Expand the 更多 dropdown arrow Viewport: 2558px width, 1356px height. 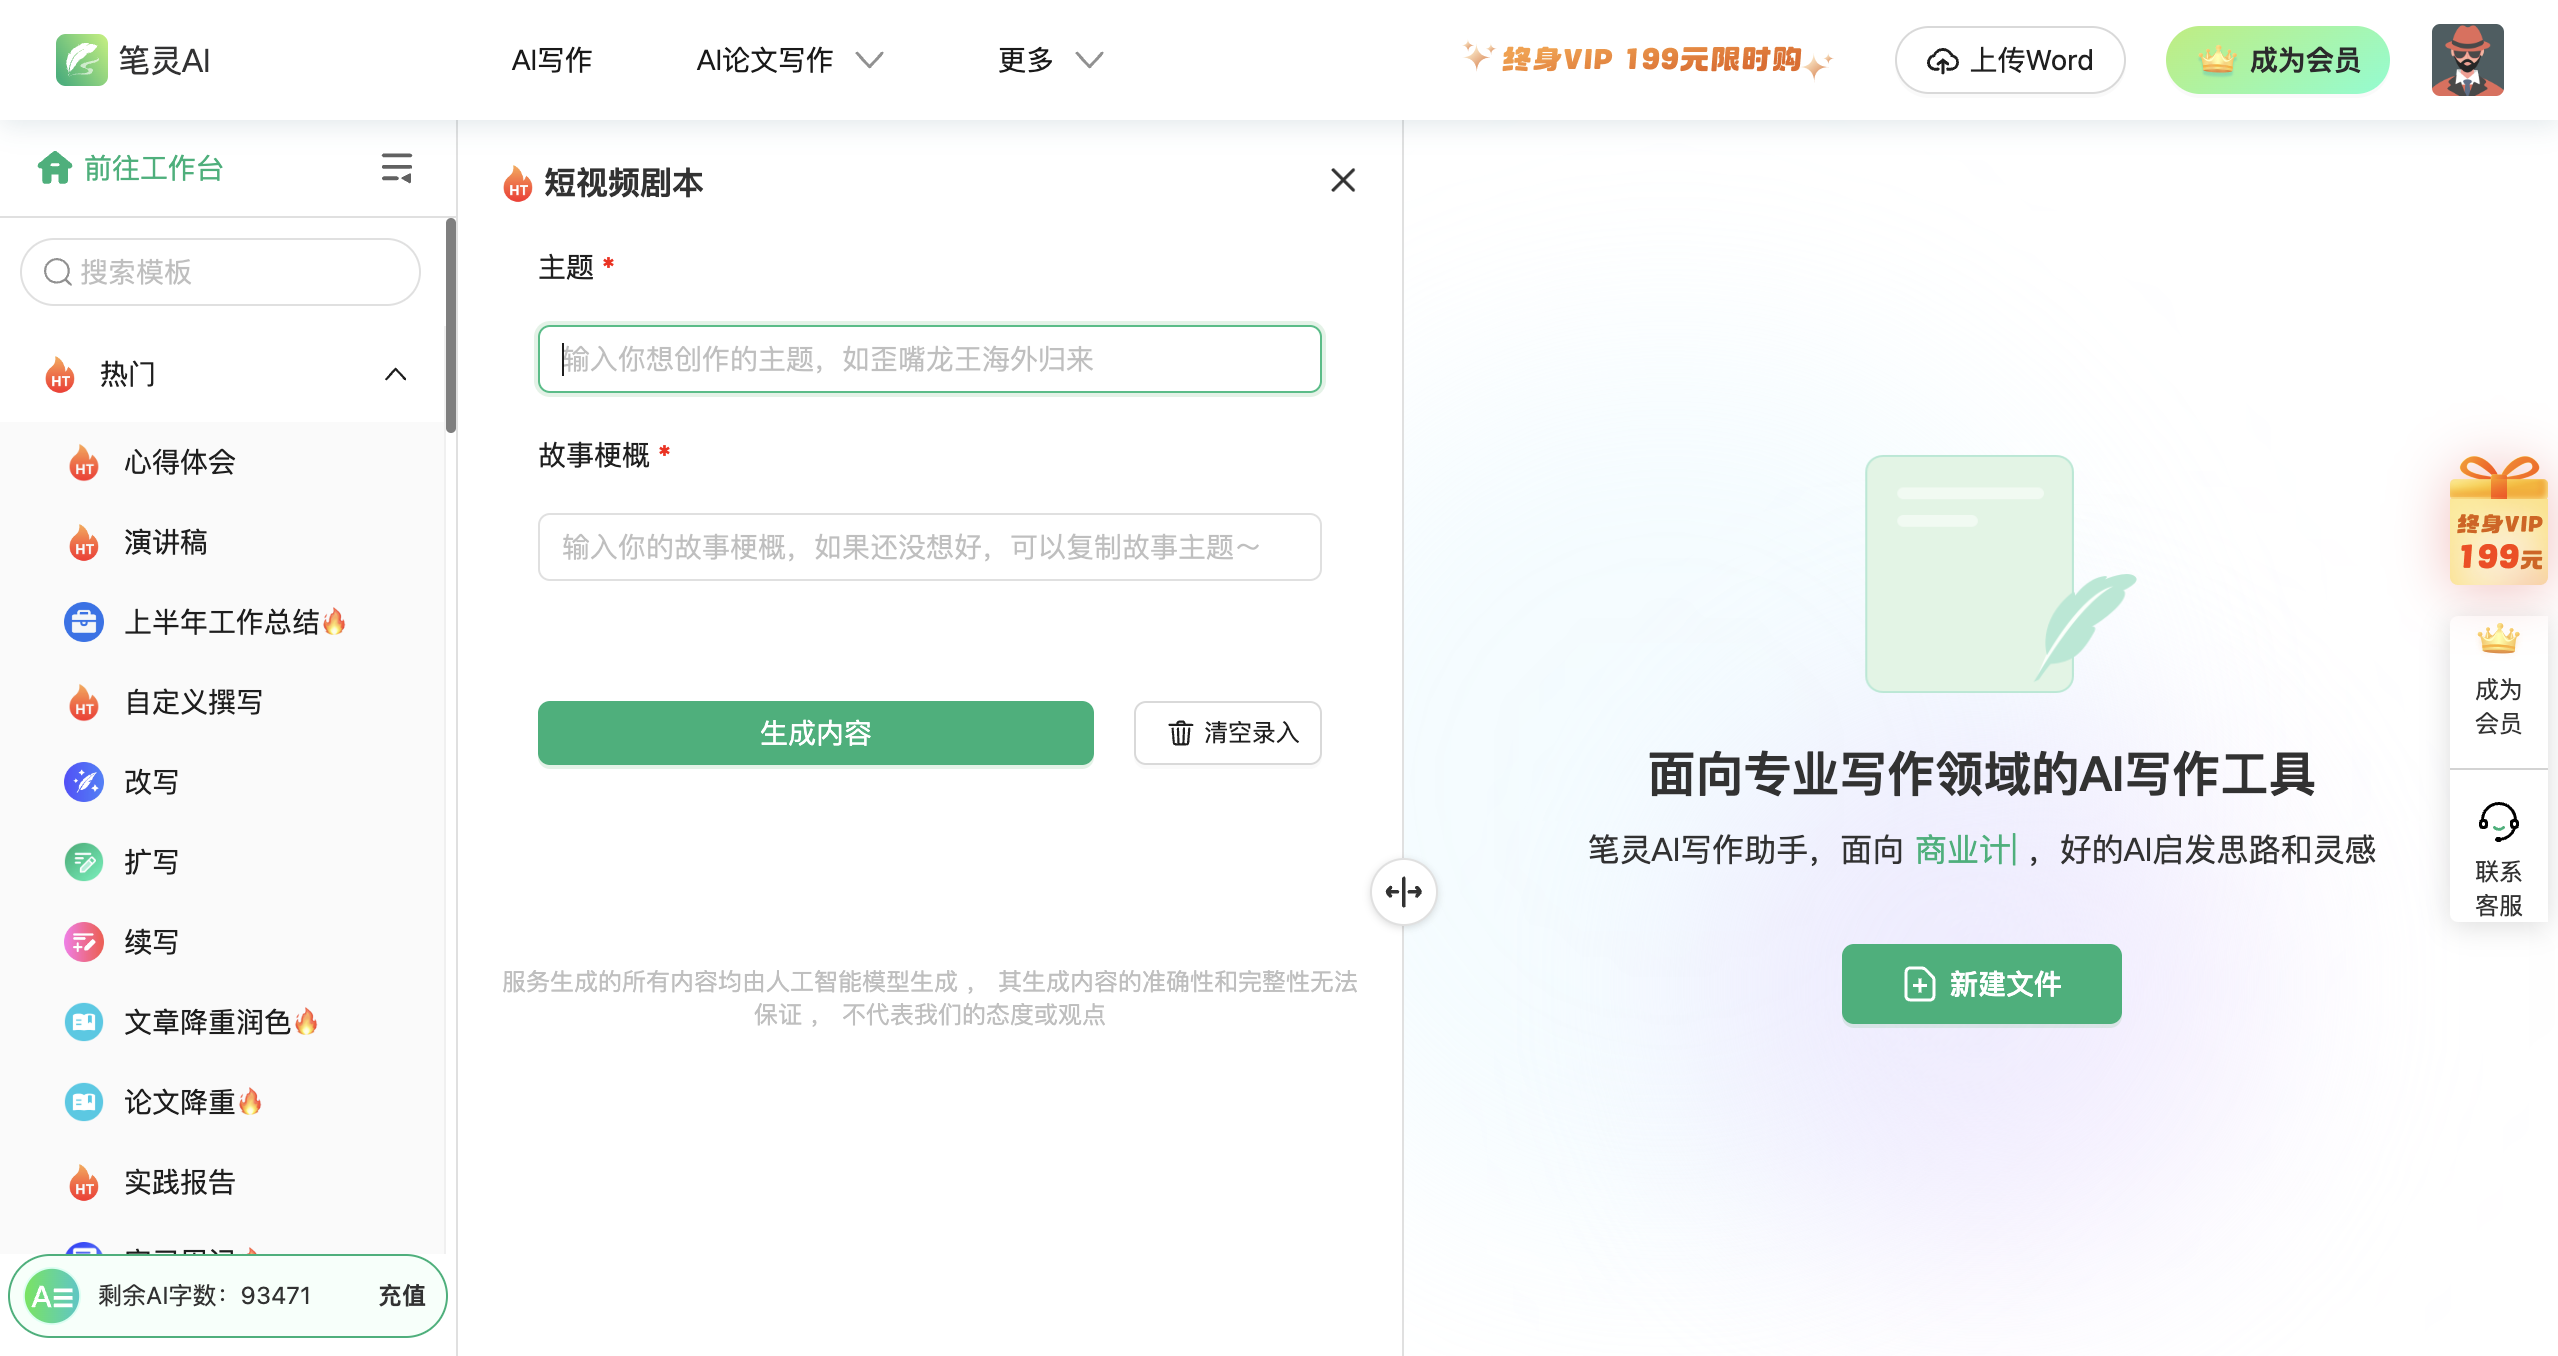(1089, 60)
